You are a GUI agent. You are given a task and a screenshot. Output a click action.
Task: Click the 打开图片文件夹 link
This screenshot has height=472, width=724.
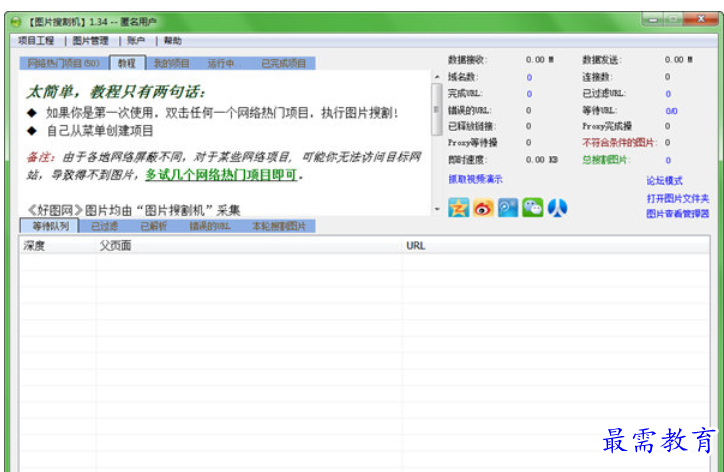tap(677, 198)
